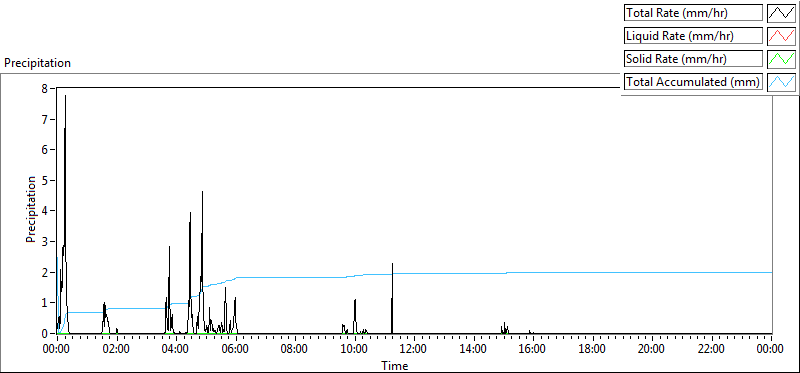Click the Total Accumulated blue line swatch

(x=782, y=82)
